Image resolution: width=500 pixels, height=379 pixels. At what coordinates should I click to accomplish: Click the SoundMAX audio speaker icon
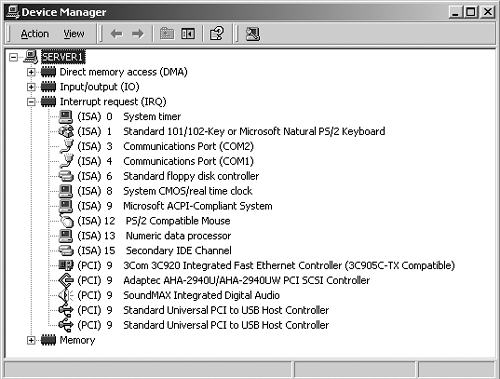(x=66, y=295)
